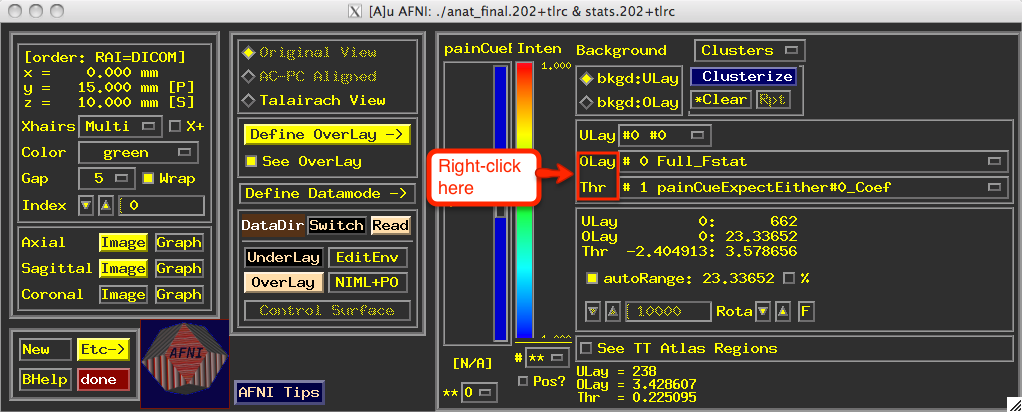Click the OverLay chooser button
The height and width of the screenshot is (412, 1022).
tap(284, 283)
